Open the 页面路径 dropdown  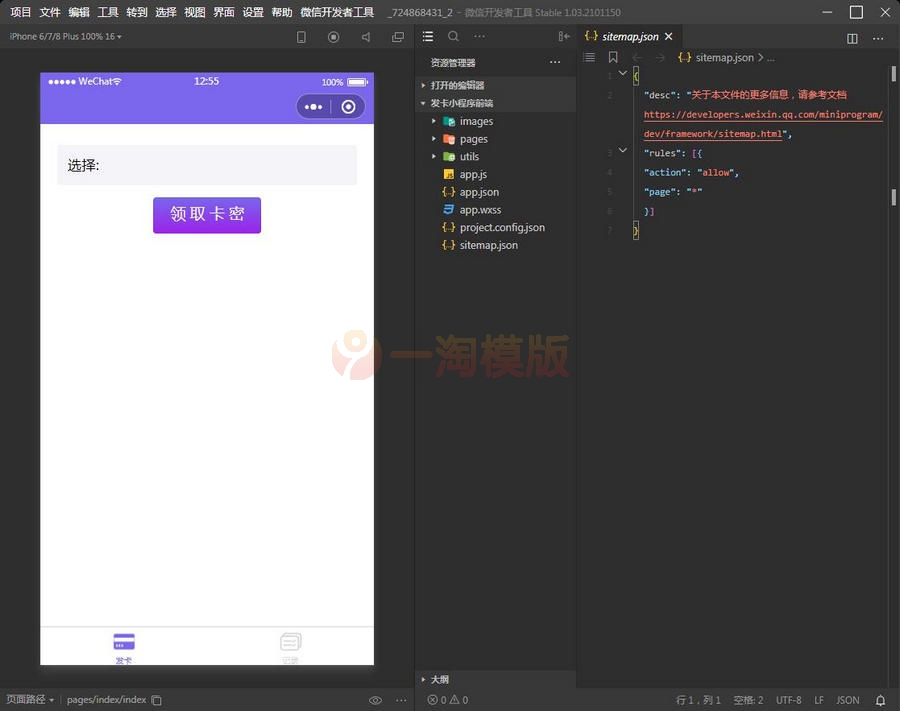coord(30,700)
